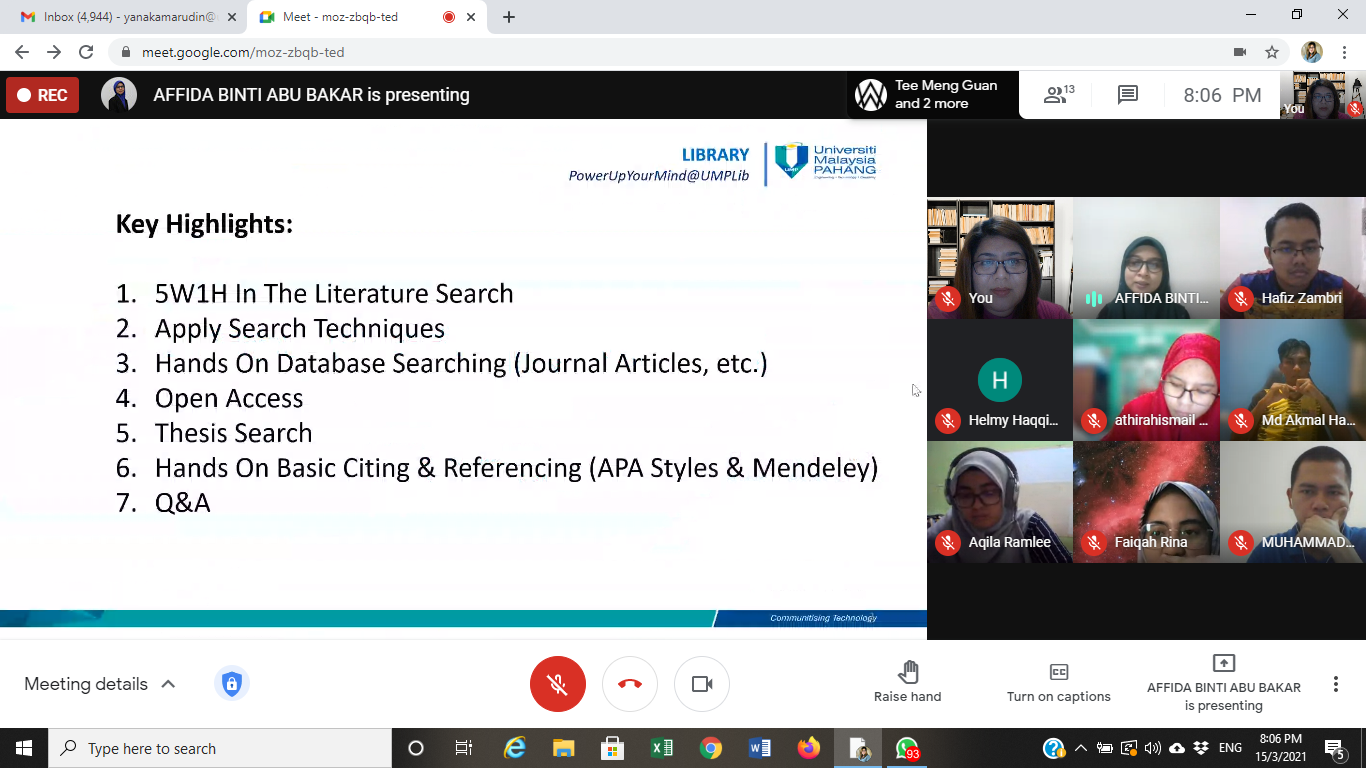The image size is (1366, 768).
Task: Open the participants list showing 13
Action: tap(1059, 95)
